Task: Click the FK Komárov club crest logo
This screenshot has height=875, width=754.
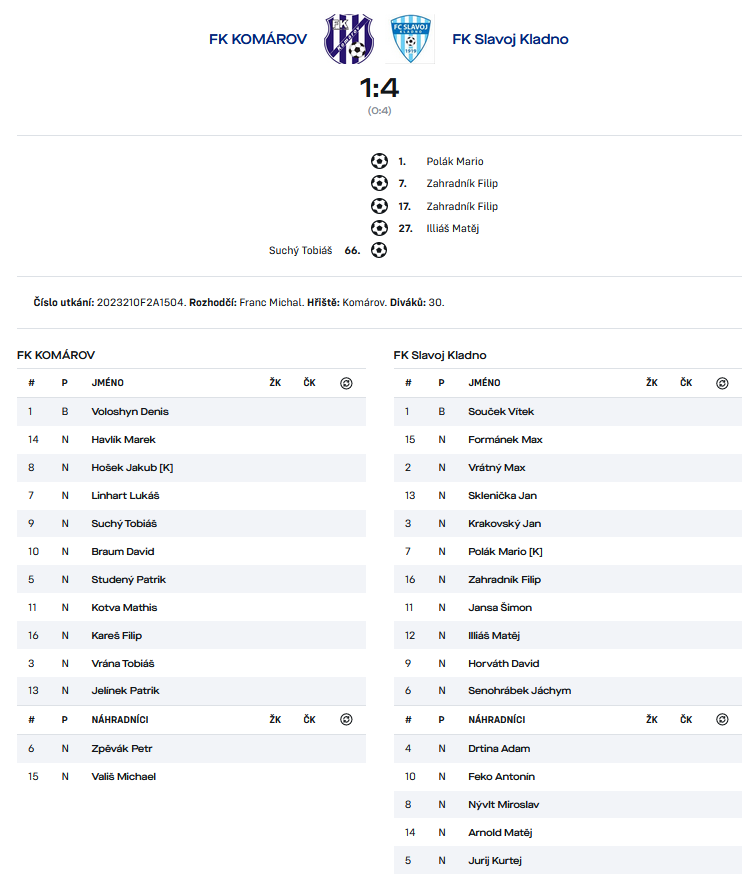Action: (x=349, y=39)
